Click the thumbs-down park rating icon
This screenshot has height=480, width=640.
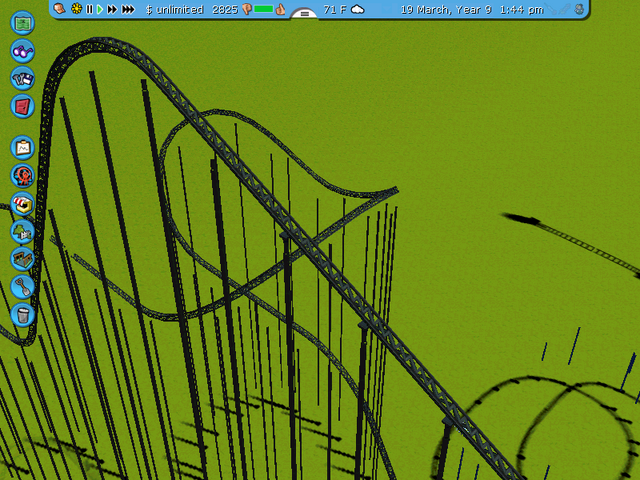246,9
